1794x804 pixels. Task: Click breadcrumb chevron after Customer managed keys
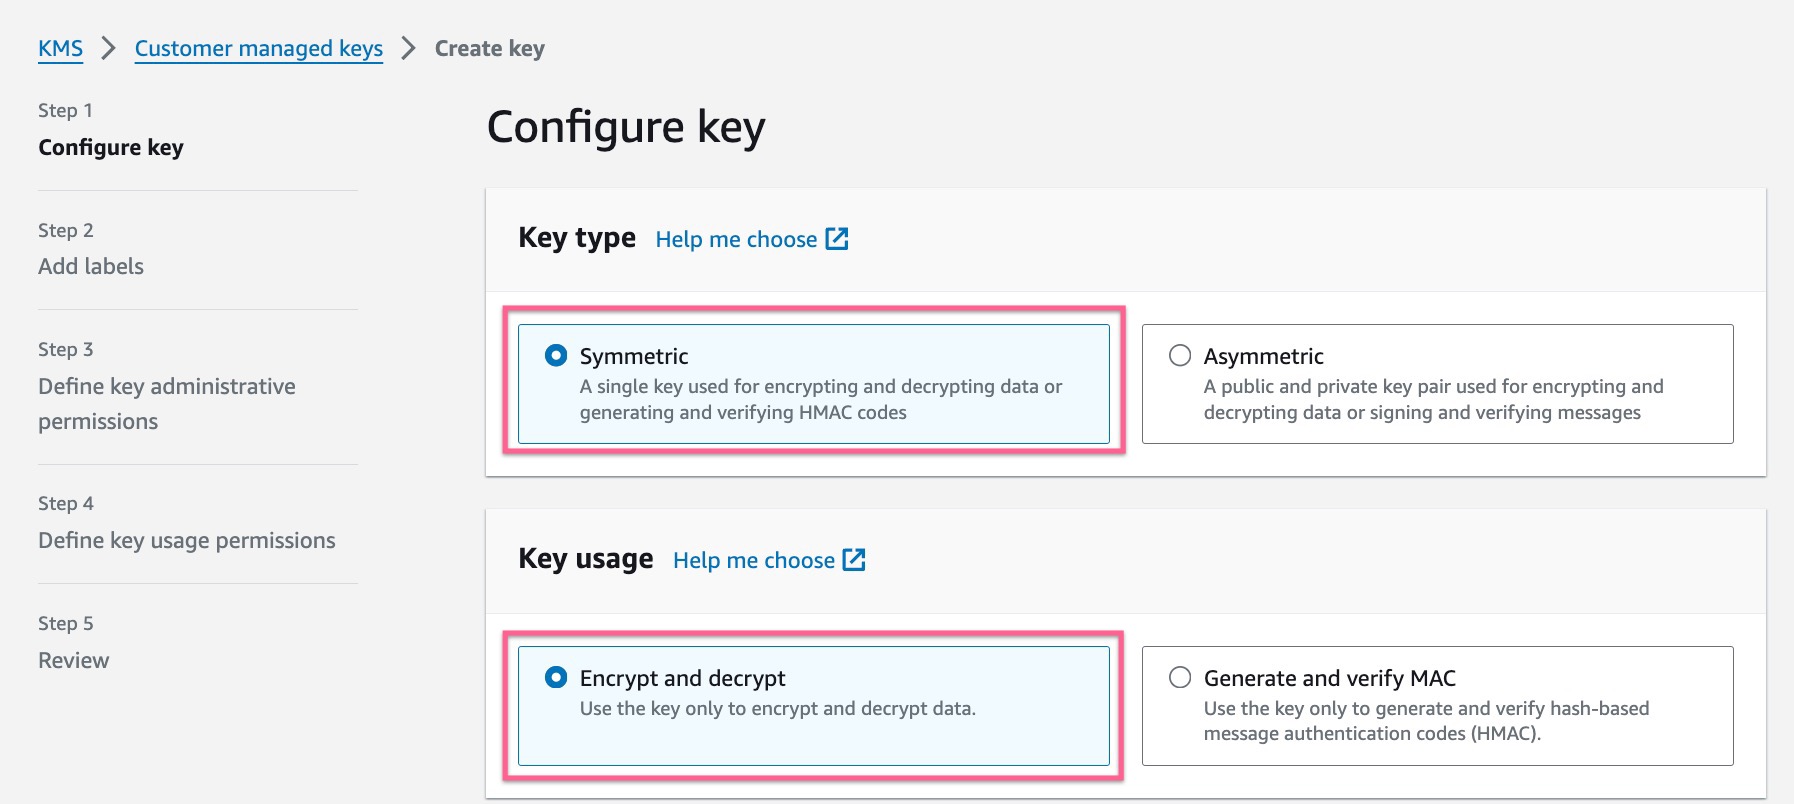pyautogui.click(x=408, y=48)
